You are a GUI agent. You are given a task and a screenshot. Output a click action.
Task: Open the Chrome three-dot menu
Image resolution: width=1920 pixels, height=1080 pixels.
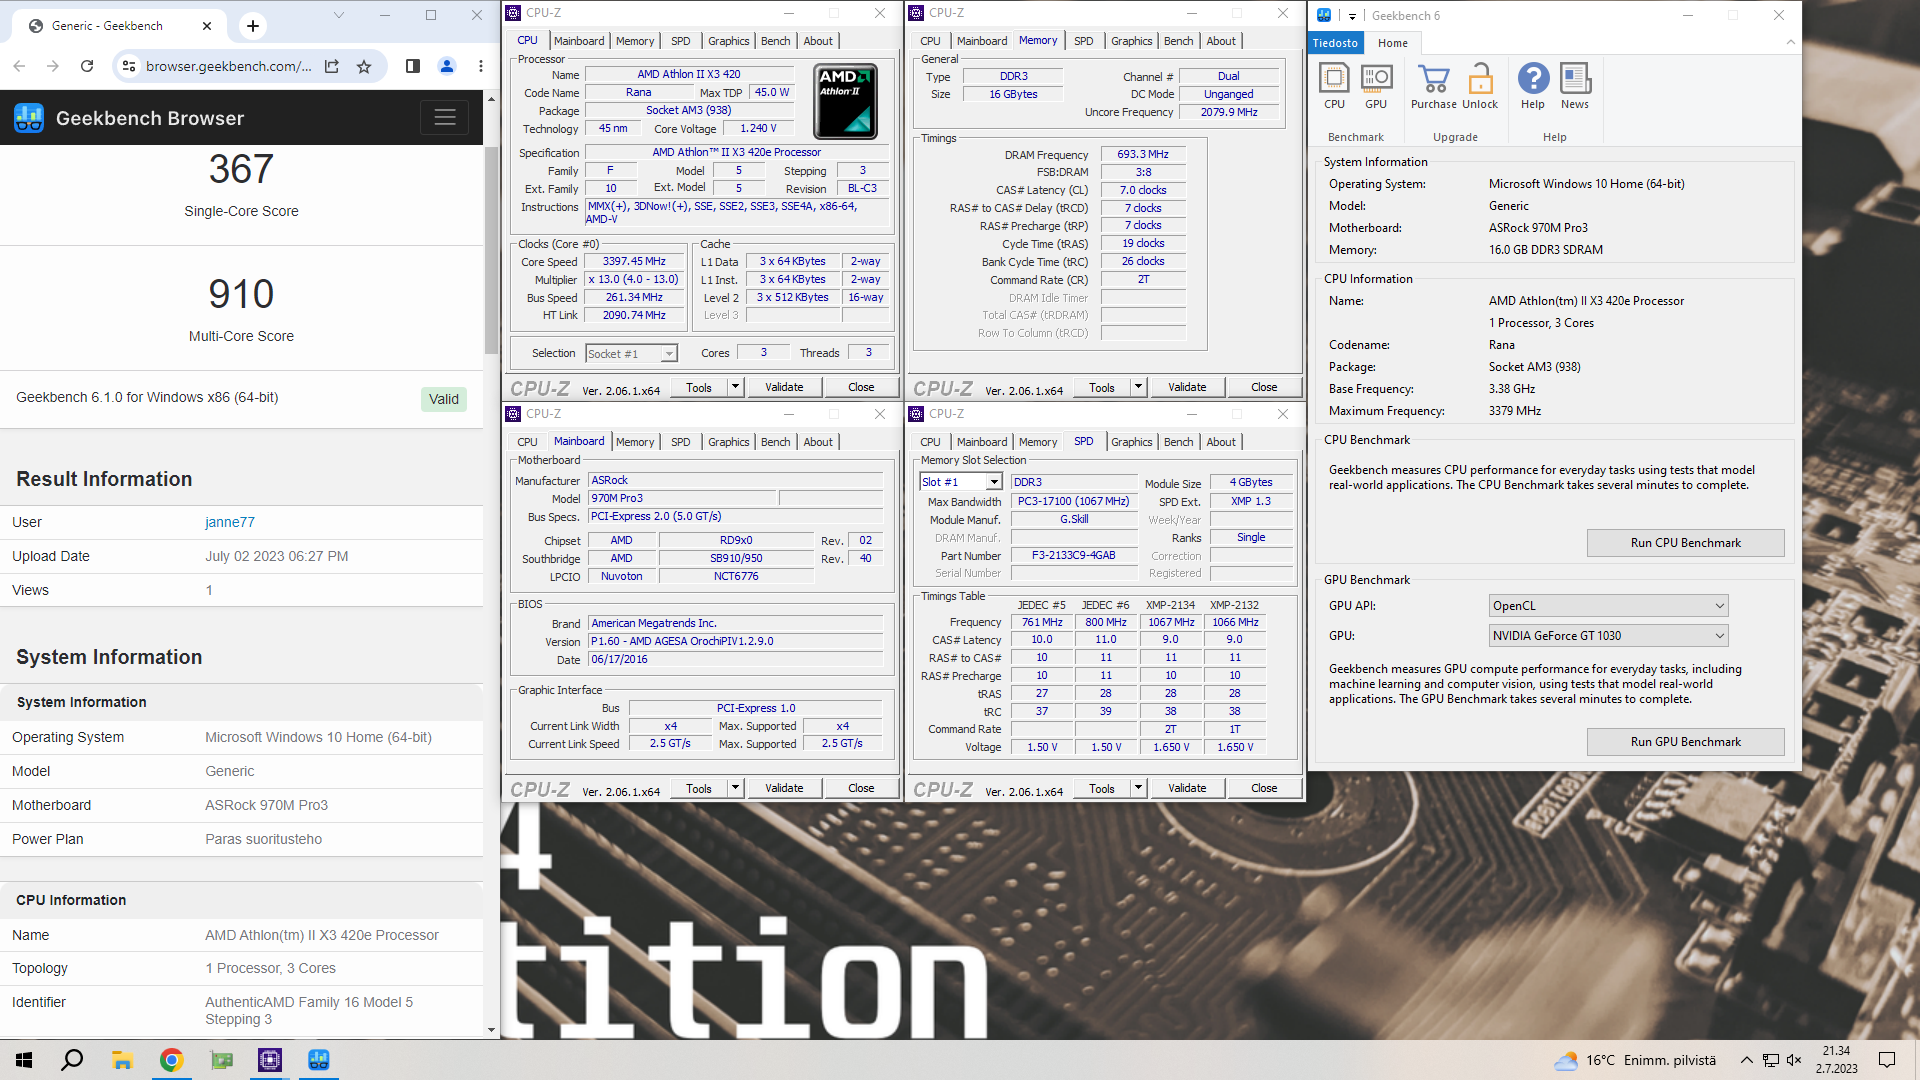(481, 66)
